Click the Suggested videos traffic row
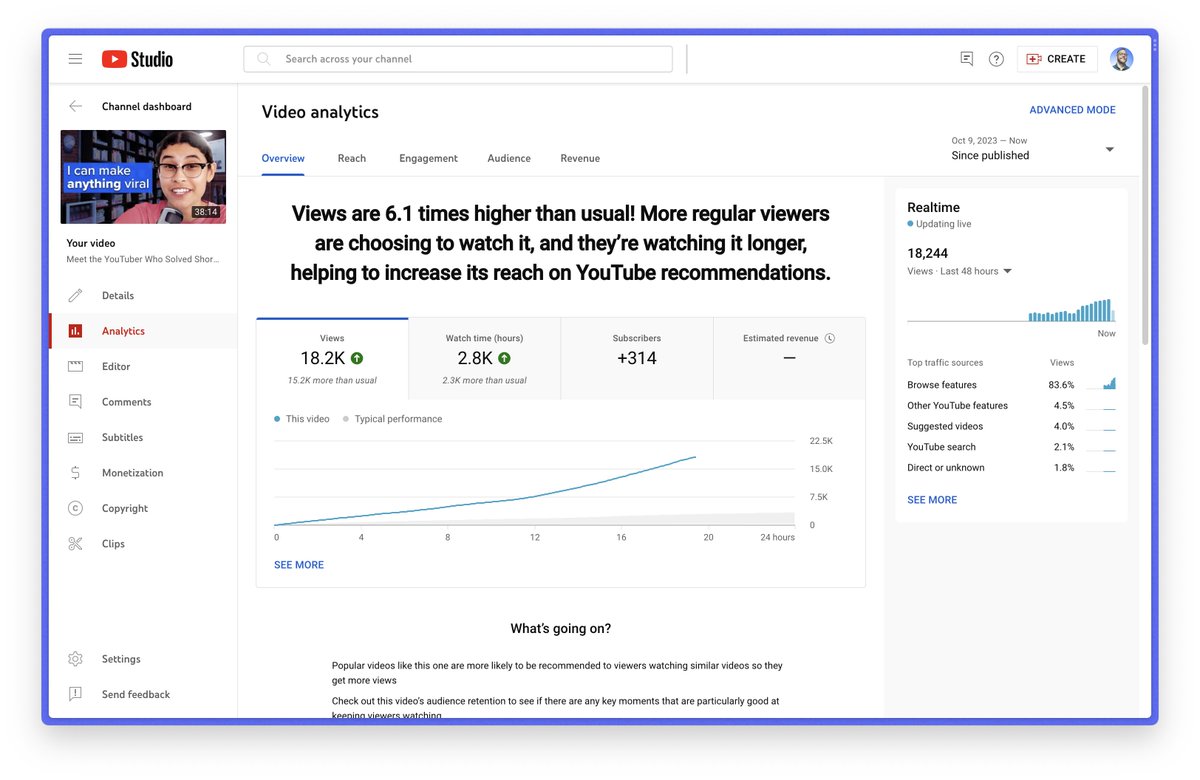The image size is (1200, 780). point(1011,426)
